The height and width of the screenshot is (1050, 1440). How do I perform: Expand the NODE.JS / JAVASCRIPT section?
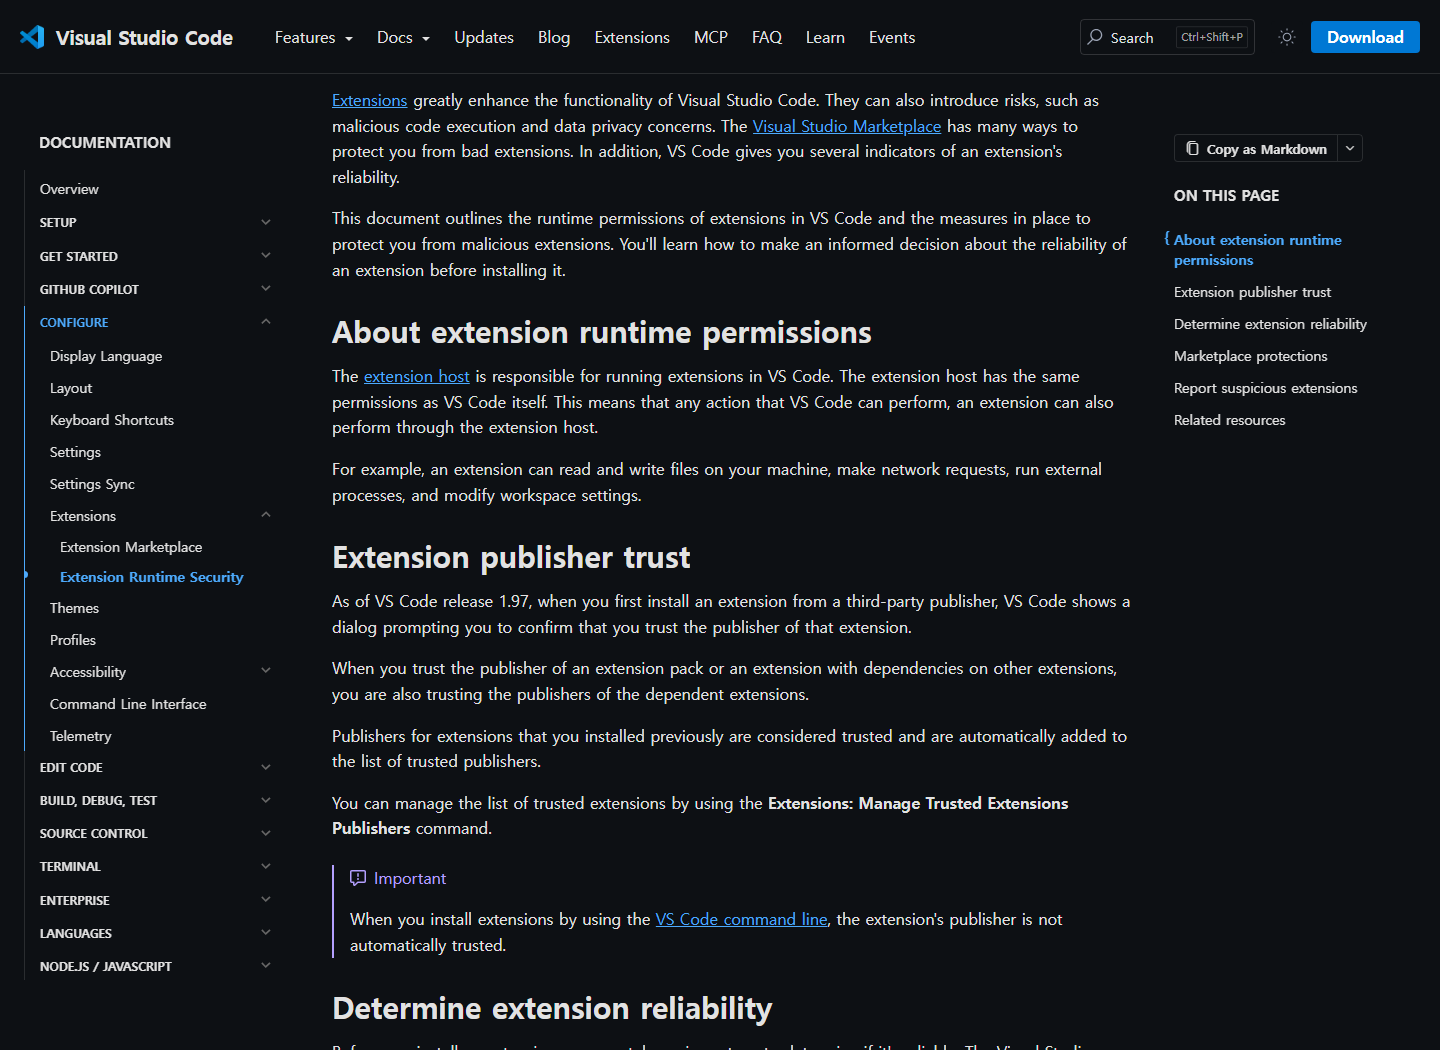266,966
